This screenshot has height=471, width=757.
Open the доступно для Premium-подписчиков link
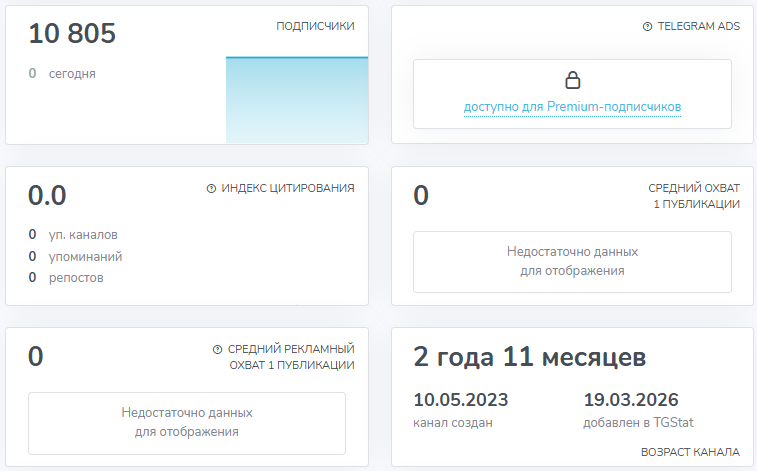[x=572, y=107]
